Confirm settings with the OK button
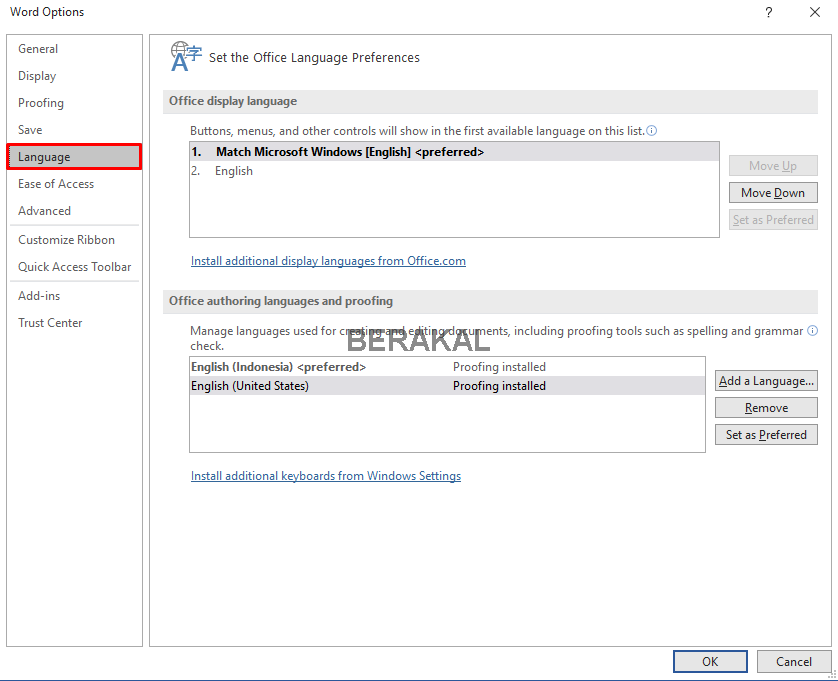838x681 pixels. (x=710, y=662)
